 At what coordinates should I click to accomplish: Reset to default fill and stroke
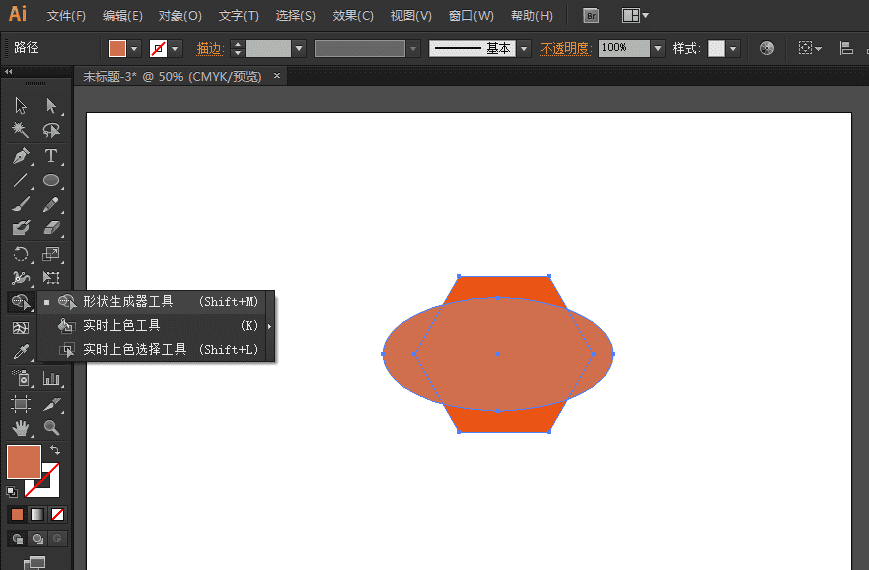pyautogui.click(x=12, y=491)
